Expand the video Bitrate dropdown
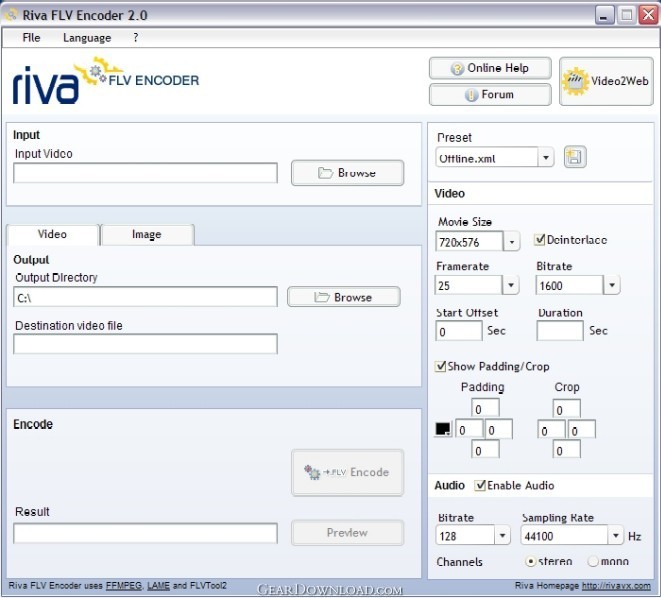Screen dimensions: 661x598 click(x=612, y=285)
